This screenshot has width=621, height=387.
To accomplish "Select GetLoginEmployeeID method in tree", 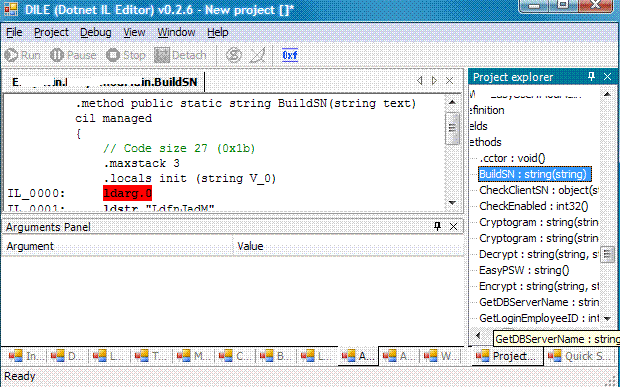I will point(539,318).
